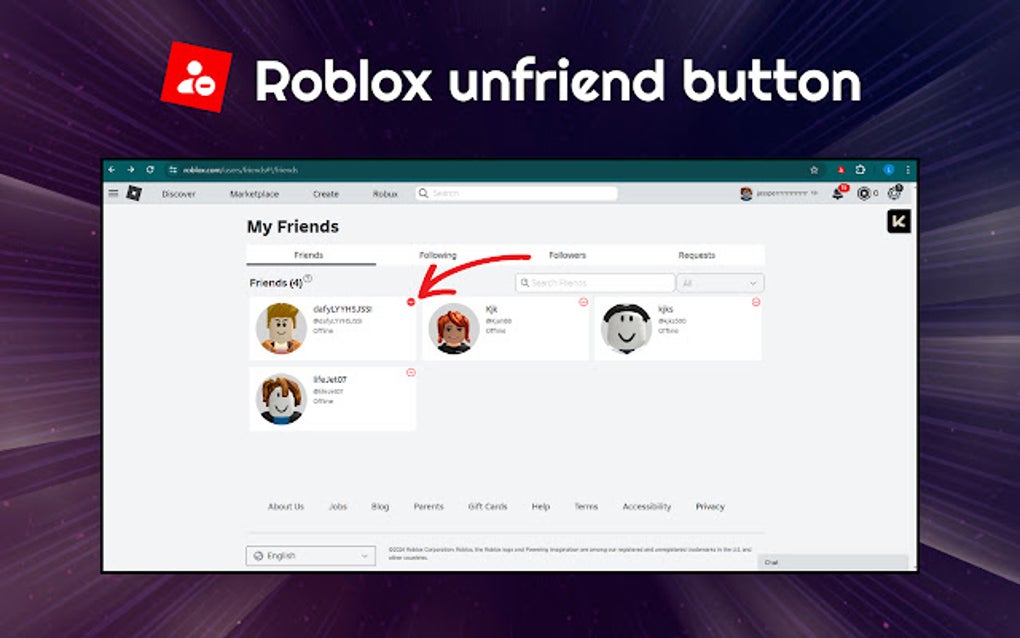Screen dimensions: 1020x638
Task: Click the unfriend icon on lifeJet07's card
Action: (411, 372)
